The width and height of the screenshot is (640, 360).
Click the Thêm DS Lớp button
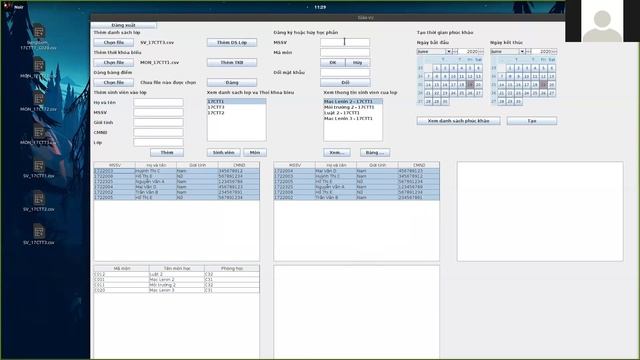pos(232,42)
